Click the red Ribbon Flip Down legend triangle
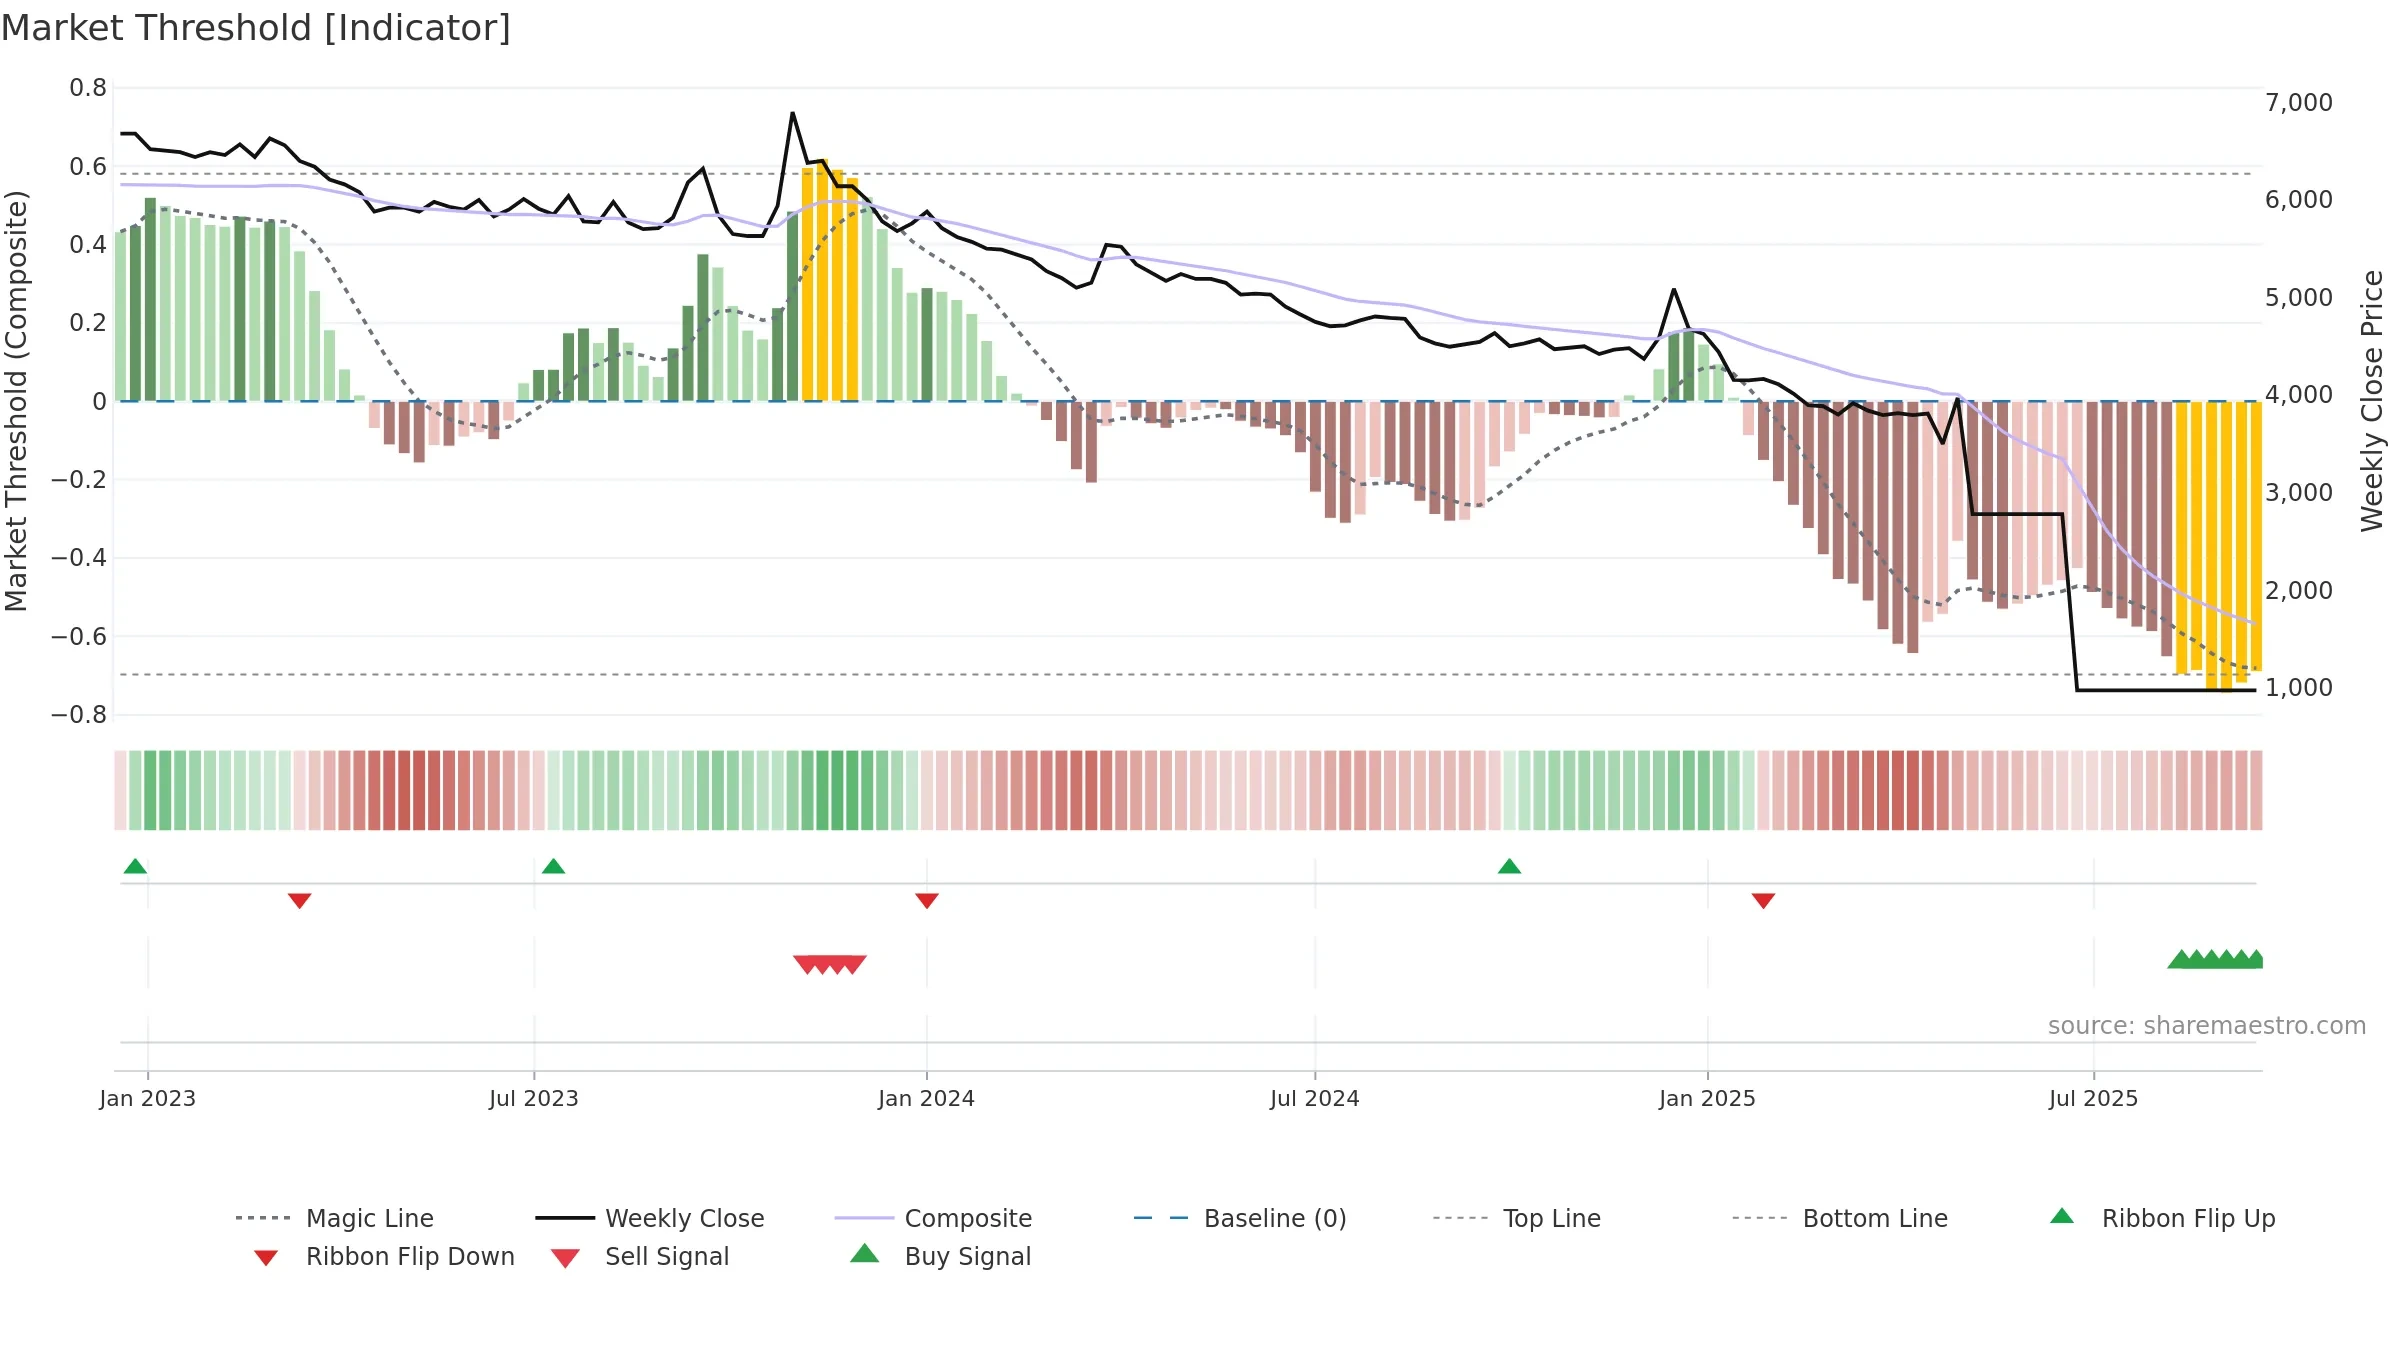This screenshot has width=2400, height=1350. click(266, 1258)
